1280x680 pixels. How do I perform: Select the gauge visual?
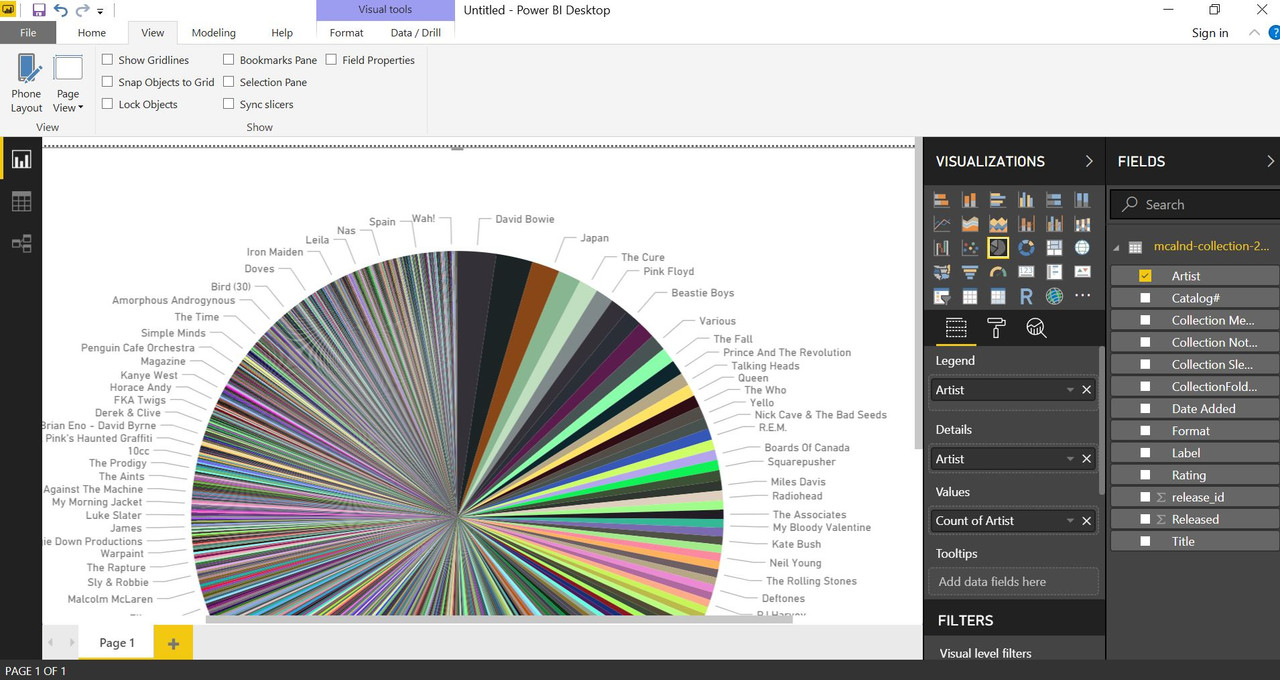998,272
